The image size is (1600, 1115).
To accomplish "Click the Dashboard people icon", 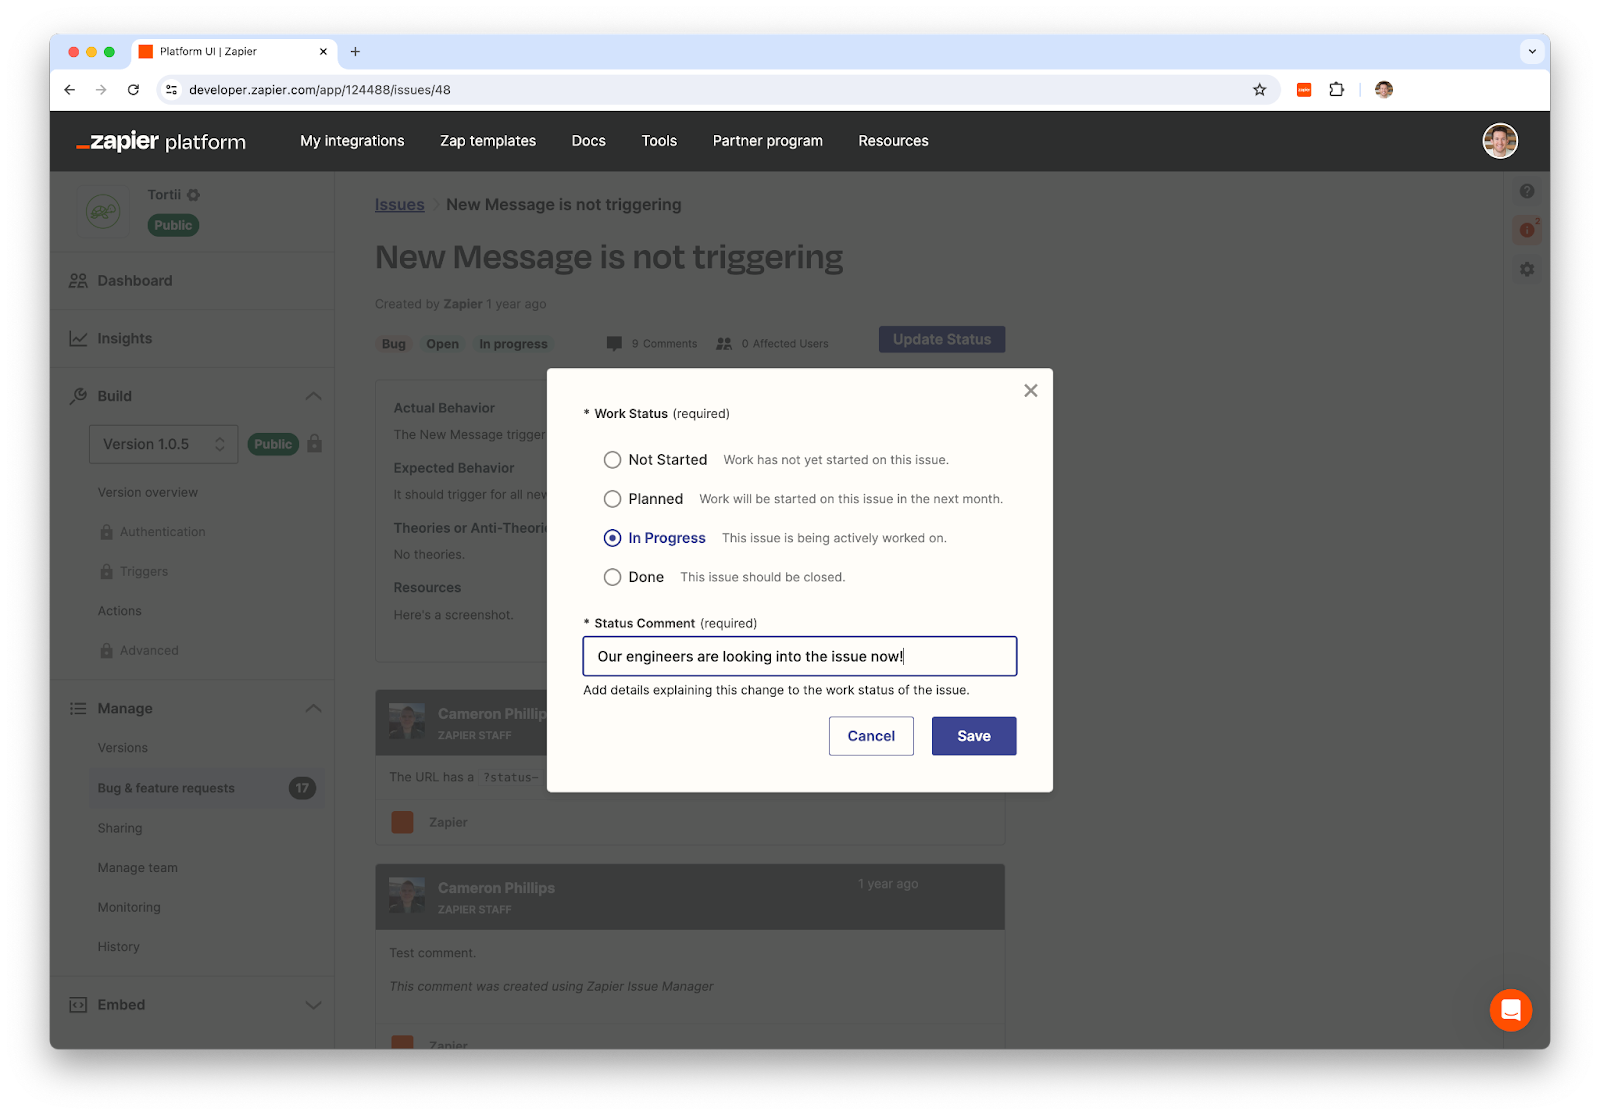I will [x=78, y=281].
